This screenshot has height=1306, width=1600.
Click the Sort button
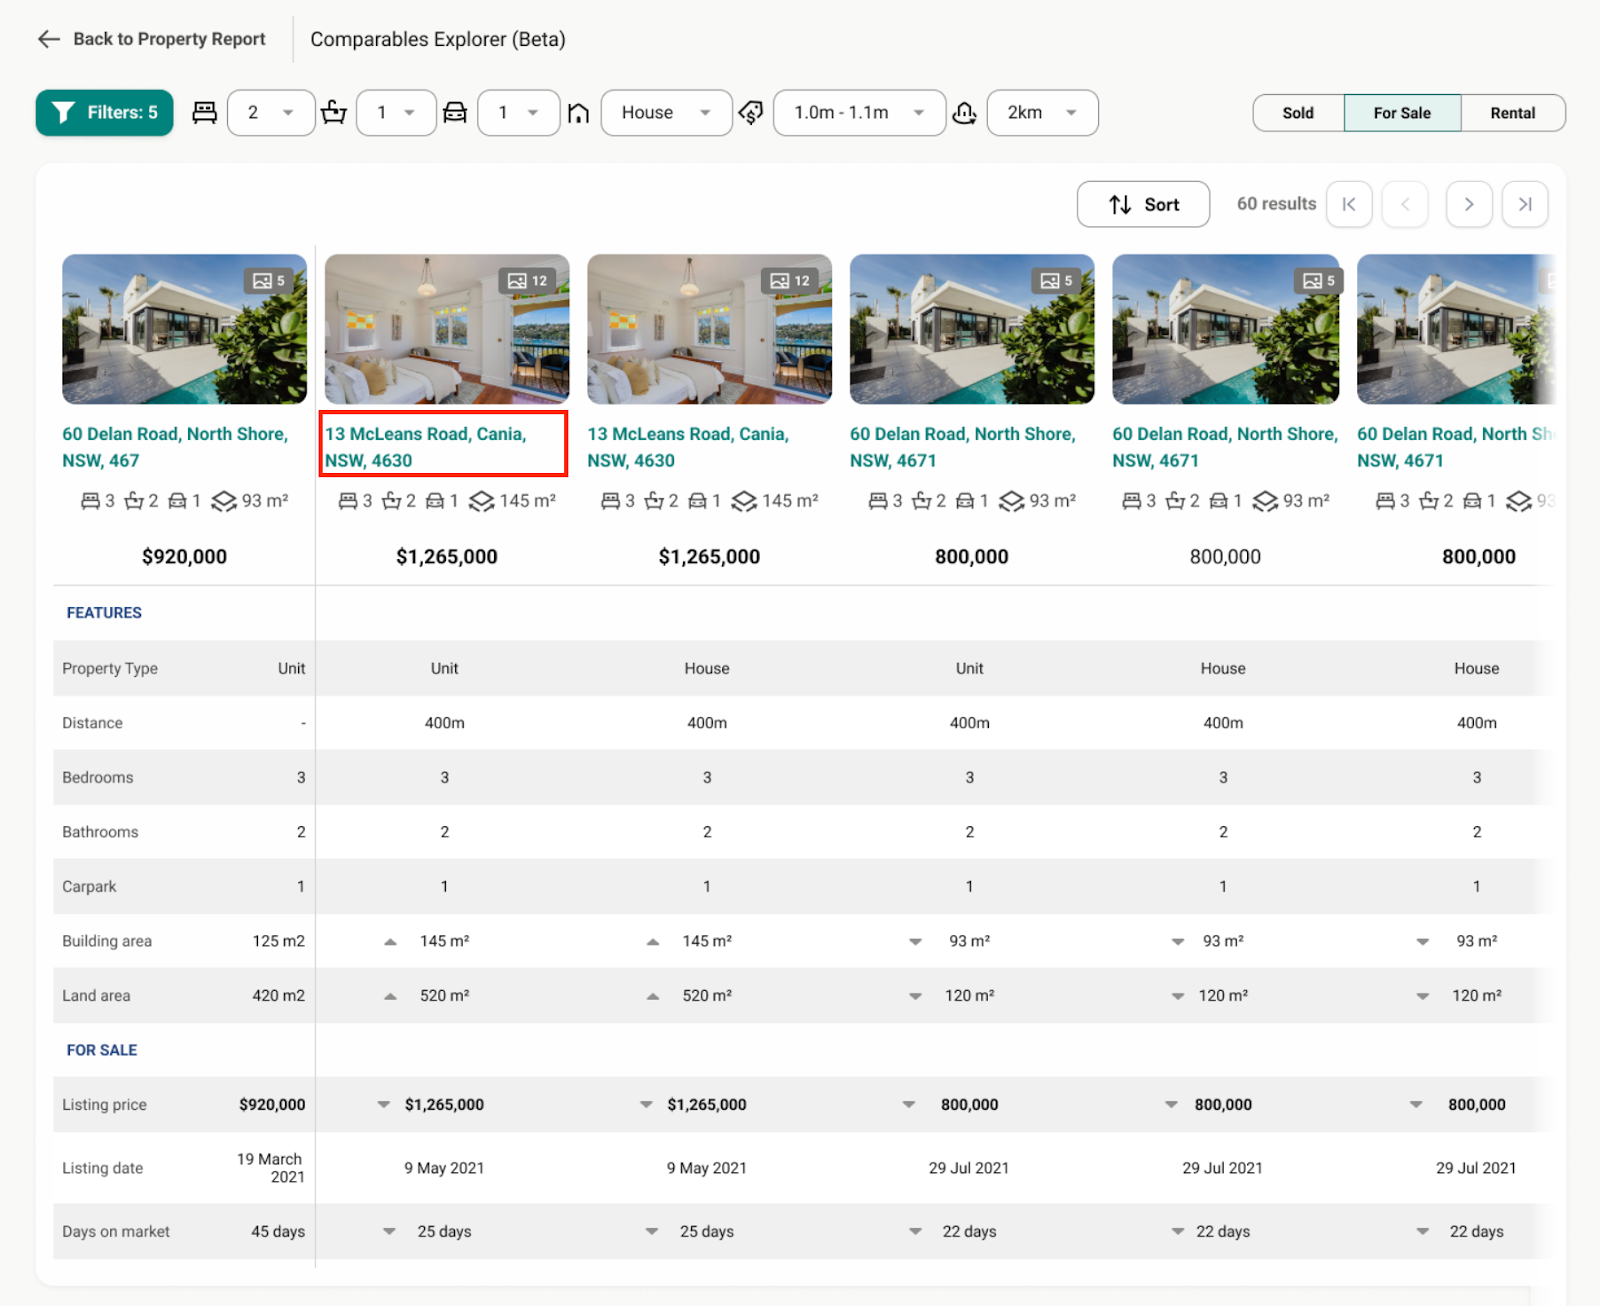pyautogui.click(x=1143, y=204)
